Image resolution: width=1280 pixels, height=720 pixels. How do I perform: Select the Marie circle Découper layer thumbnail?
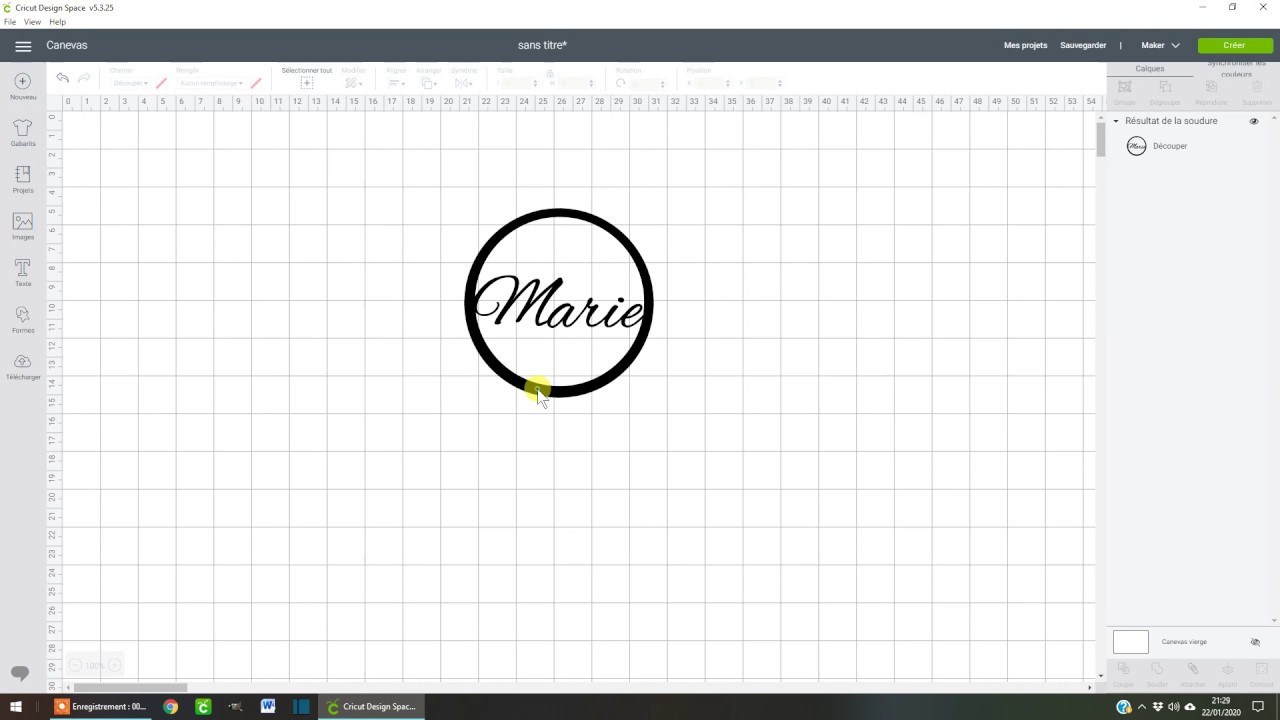(1136, 146)
